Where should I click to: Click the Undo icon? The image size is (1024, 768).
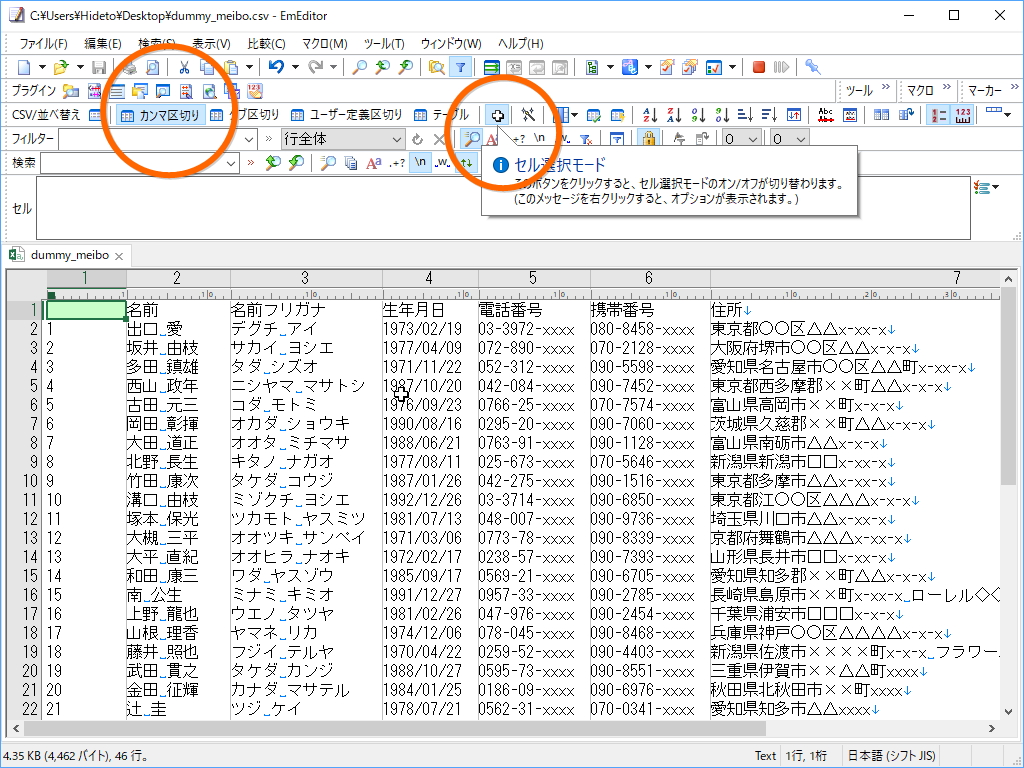[276, 66]
